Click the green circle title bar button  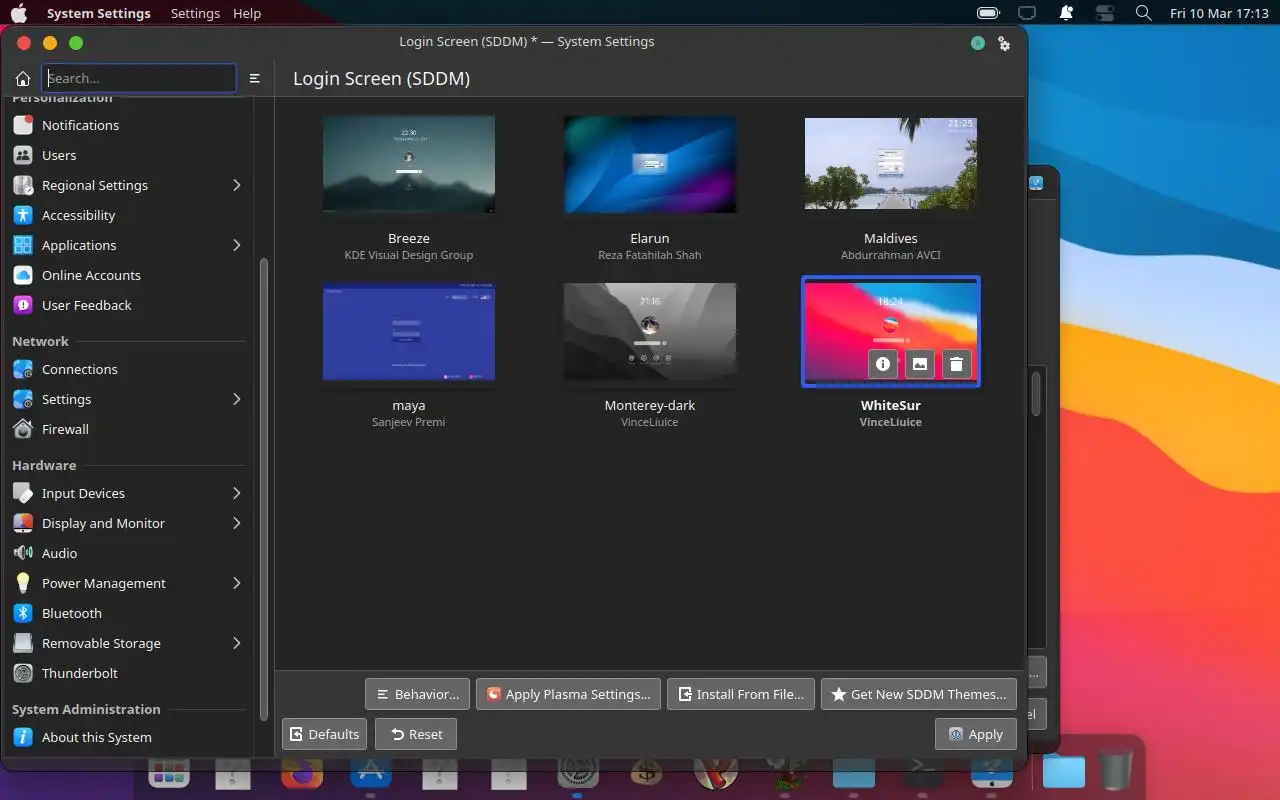click(978, 43)
